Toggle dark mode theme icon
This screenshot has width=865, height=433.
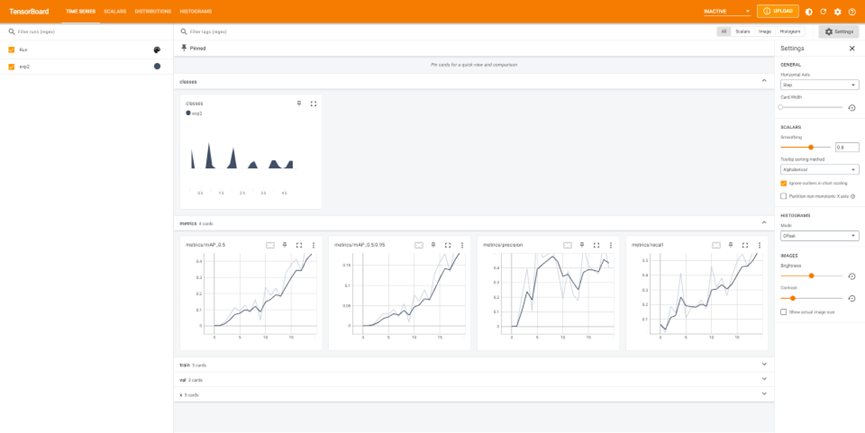coord(809,12)
